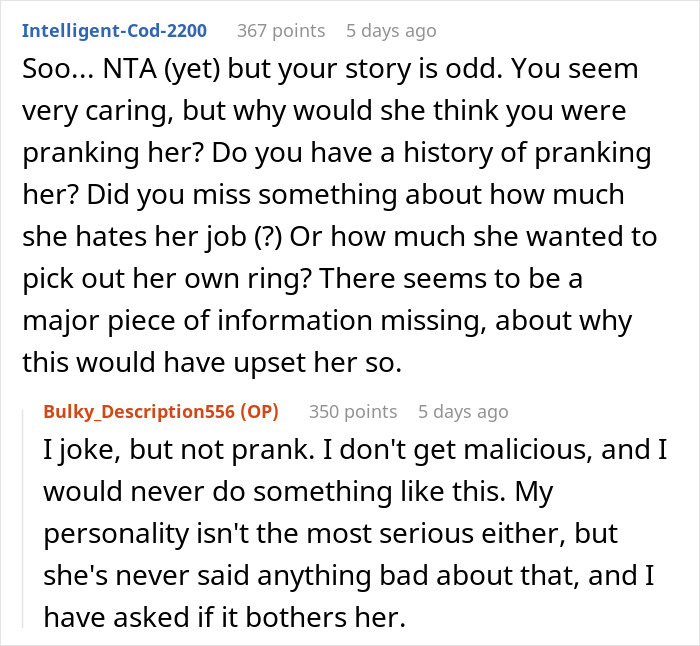The height and width of the screenshot is (646, 700).
Task: Click the 367 points score
Action: coord(281,31)
